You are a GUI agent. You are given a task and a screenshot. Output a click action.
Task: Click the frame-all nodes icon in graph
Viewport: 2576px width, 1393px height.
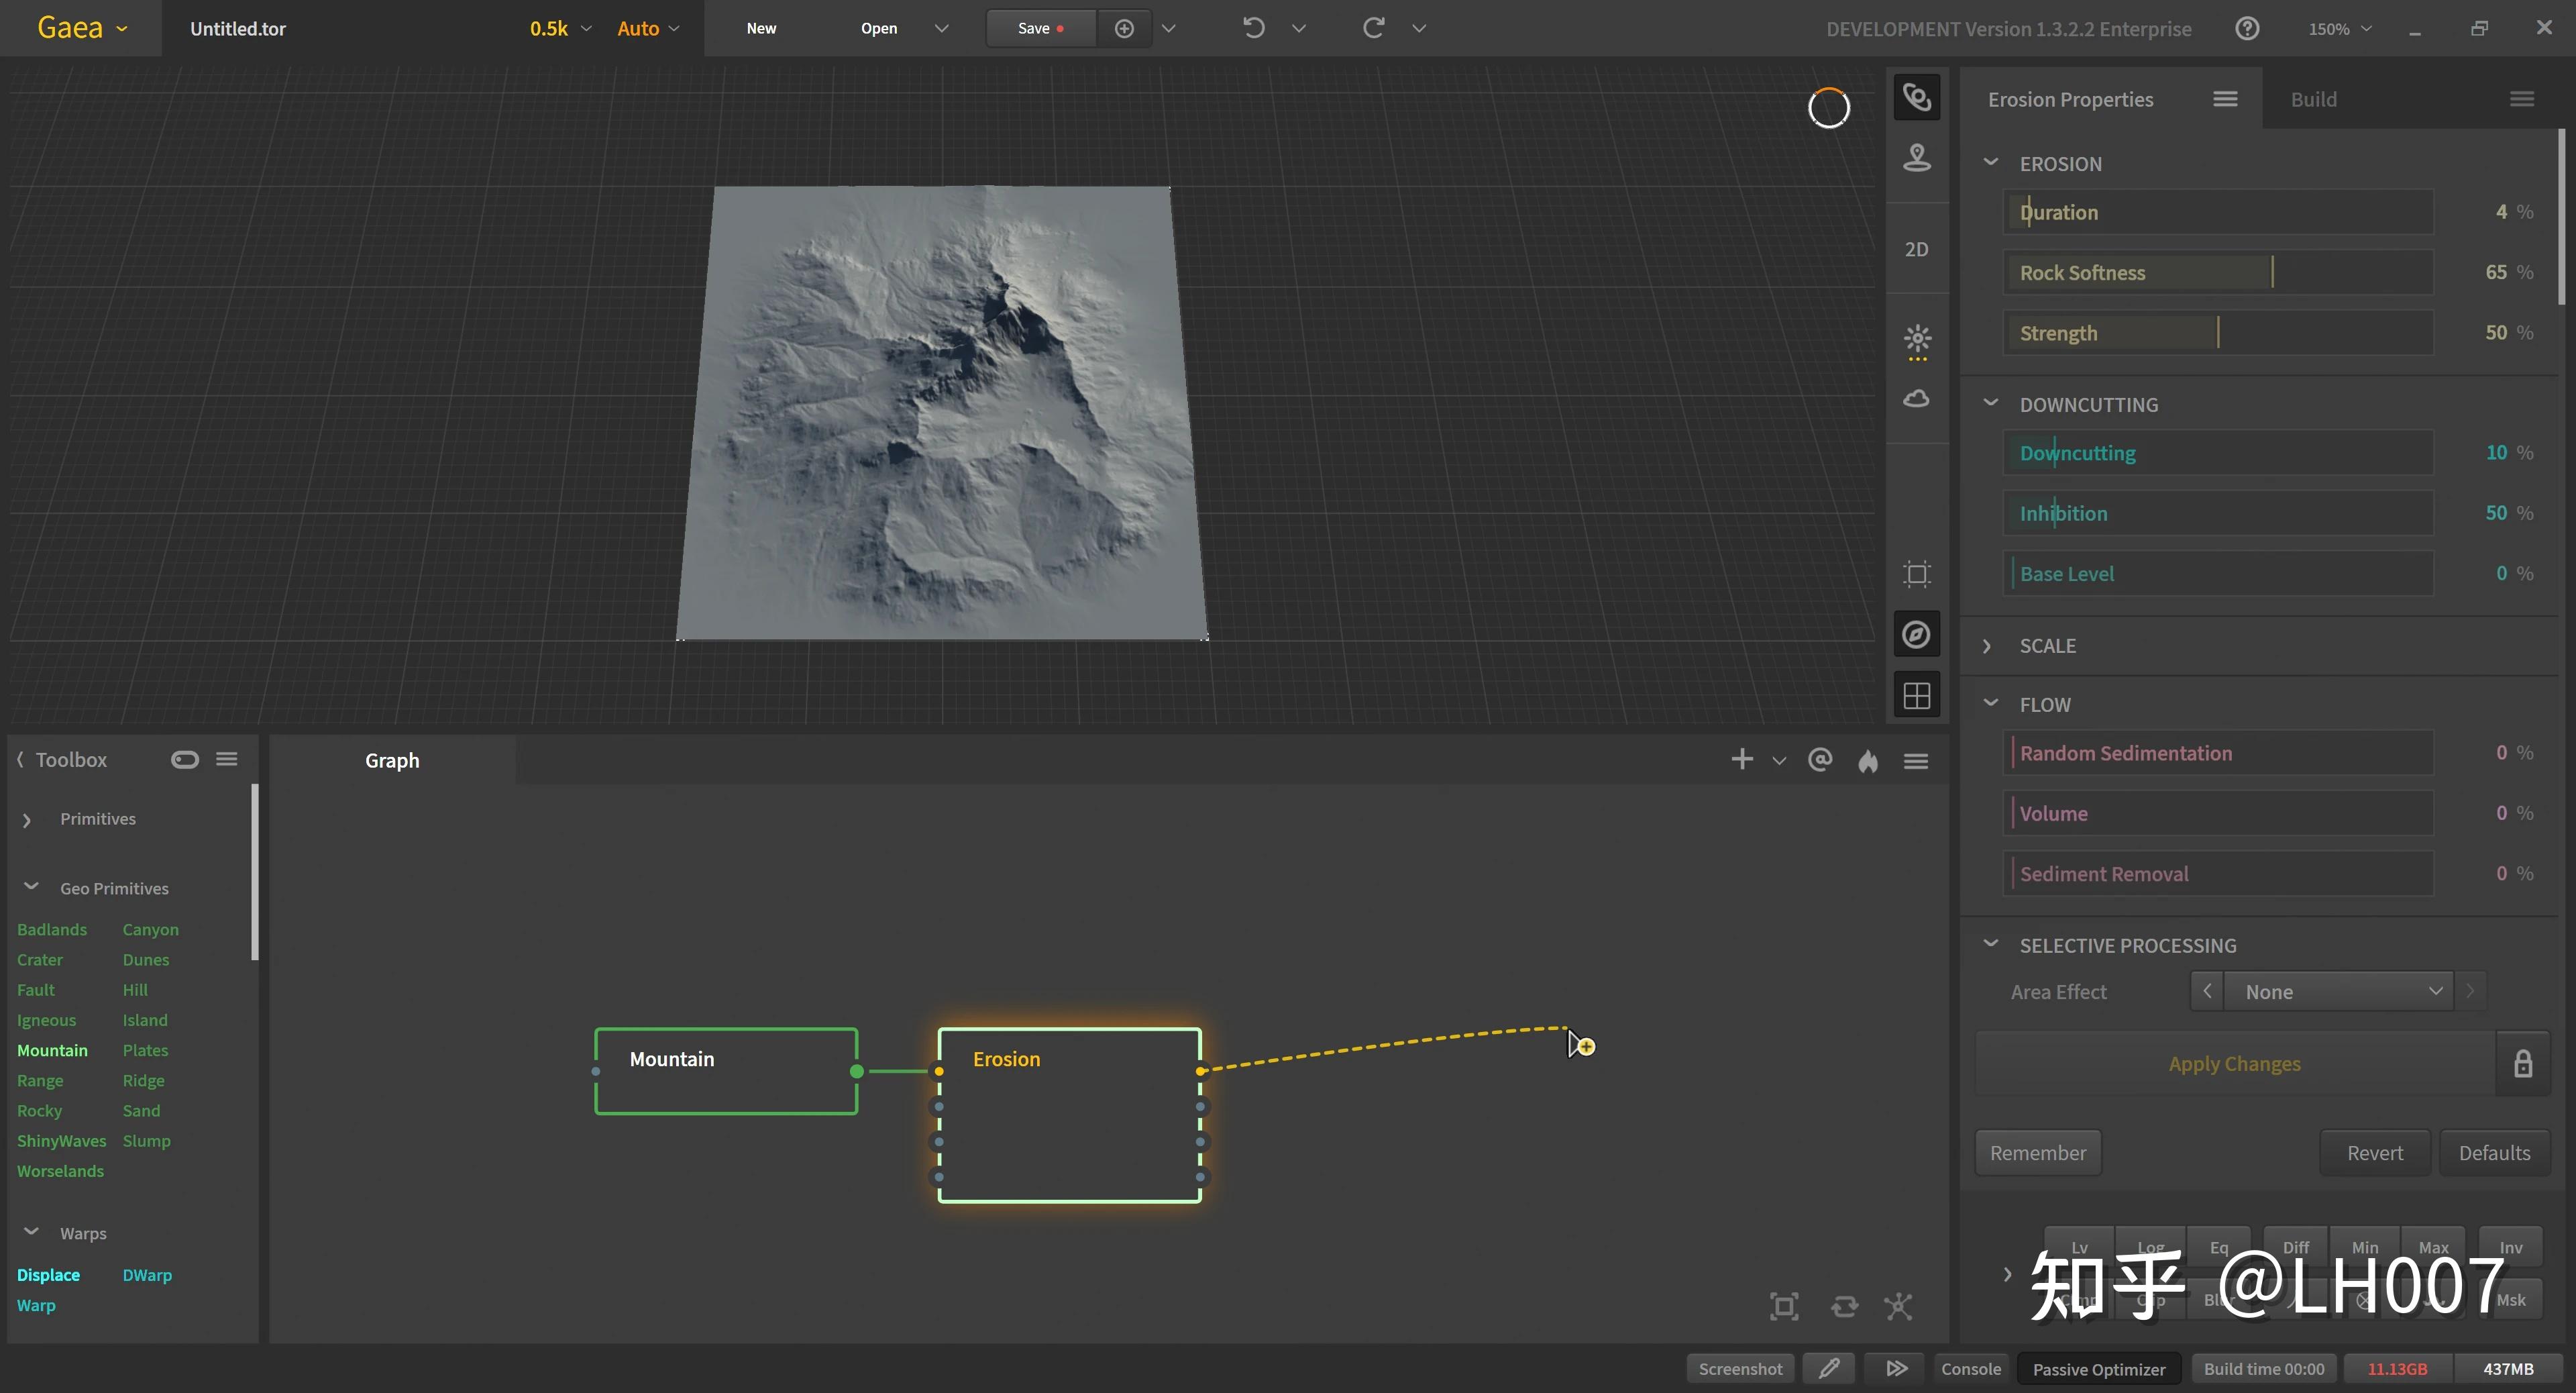(1784, 1306)
